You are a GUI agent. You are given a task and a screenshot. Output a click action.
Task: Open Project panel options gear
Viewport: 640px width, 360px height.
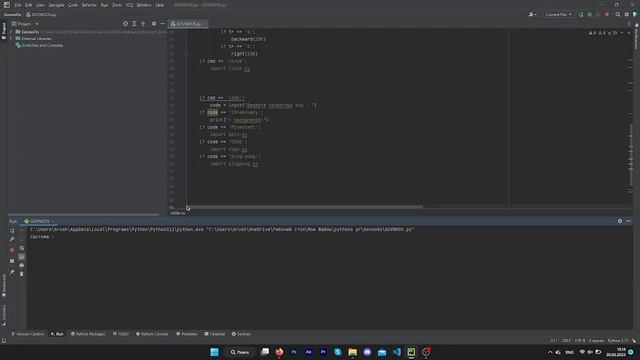pyautogui.click(x=154, y=24)
